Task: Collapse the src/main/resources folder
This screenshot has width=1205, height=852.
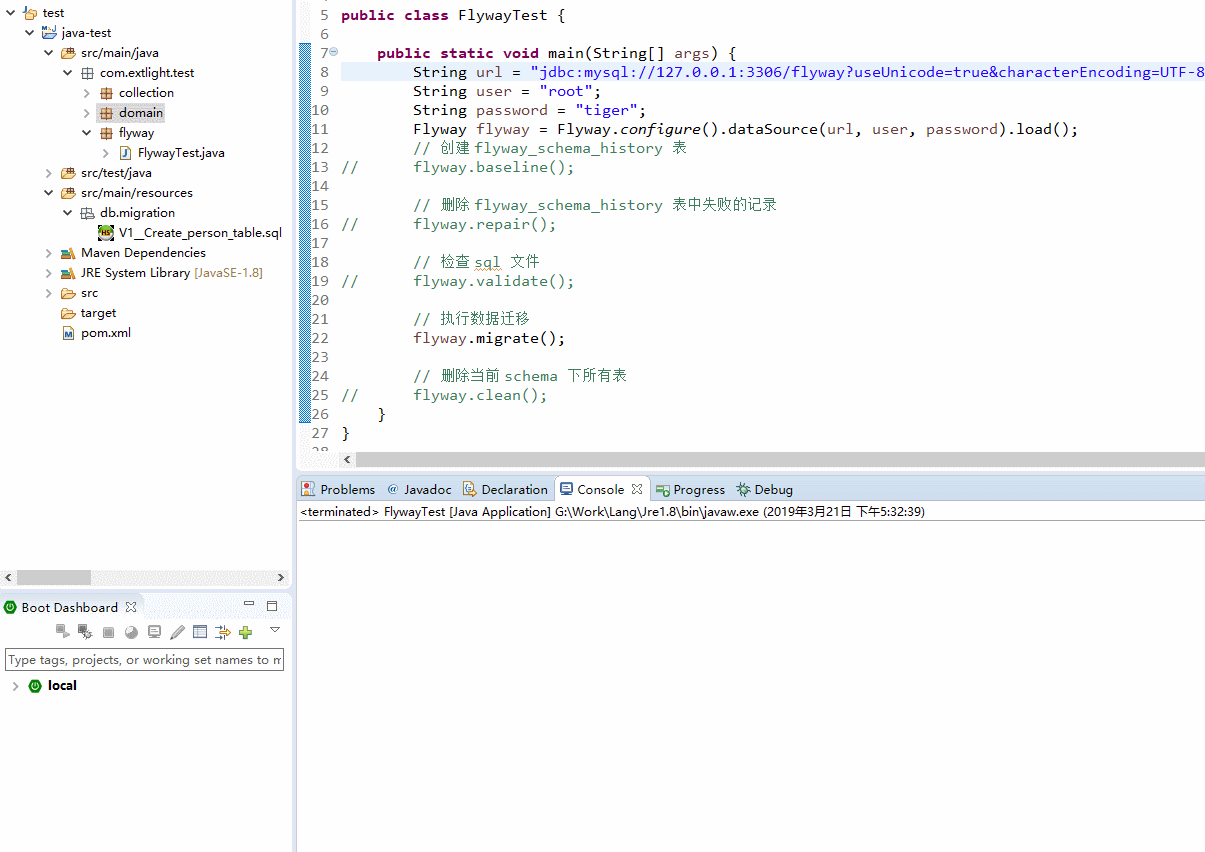Action: click(49, 193)
